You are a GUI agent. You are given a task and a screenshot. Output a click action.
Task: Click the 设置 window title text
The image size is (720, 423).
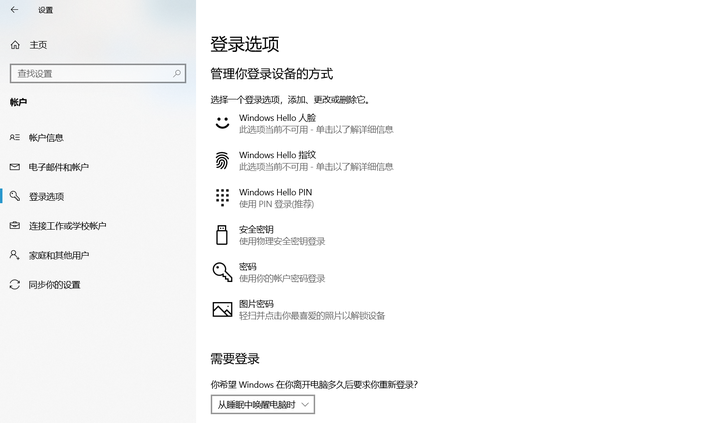(x=45, y=10)
